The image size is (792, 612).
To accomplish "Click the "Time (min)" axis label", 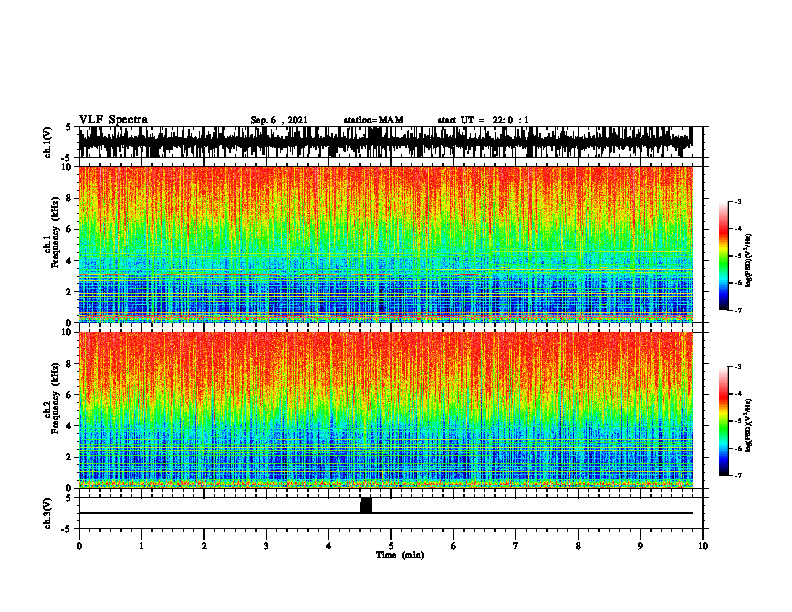I will click(x=400, y=555).
